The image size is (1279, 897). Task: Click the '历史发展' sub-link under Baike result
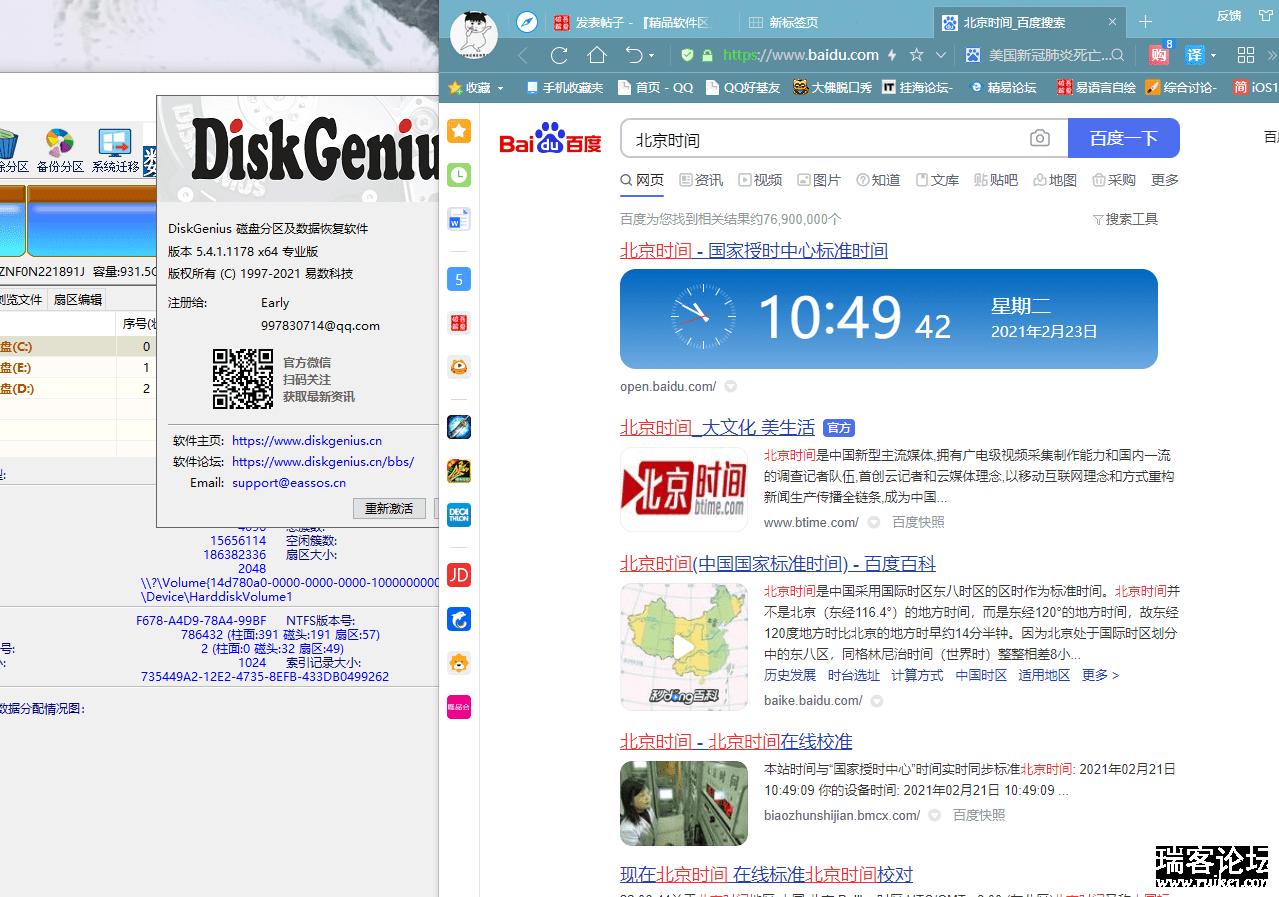click(790, 675)
